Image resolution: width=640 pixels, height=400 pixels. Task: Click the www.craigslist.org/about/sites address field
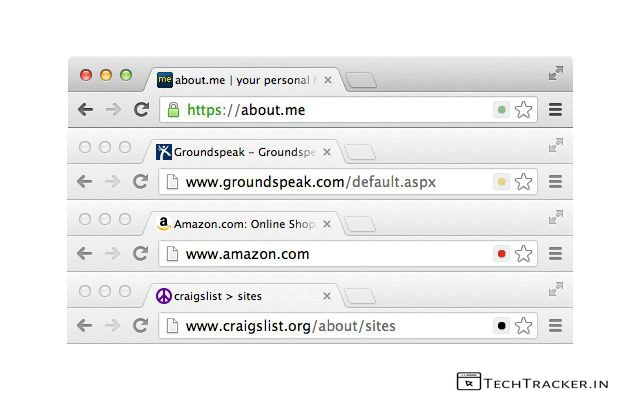click(327, 326)
